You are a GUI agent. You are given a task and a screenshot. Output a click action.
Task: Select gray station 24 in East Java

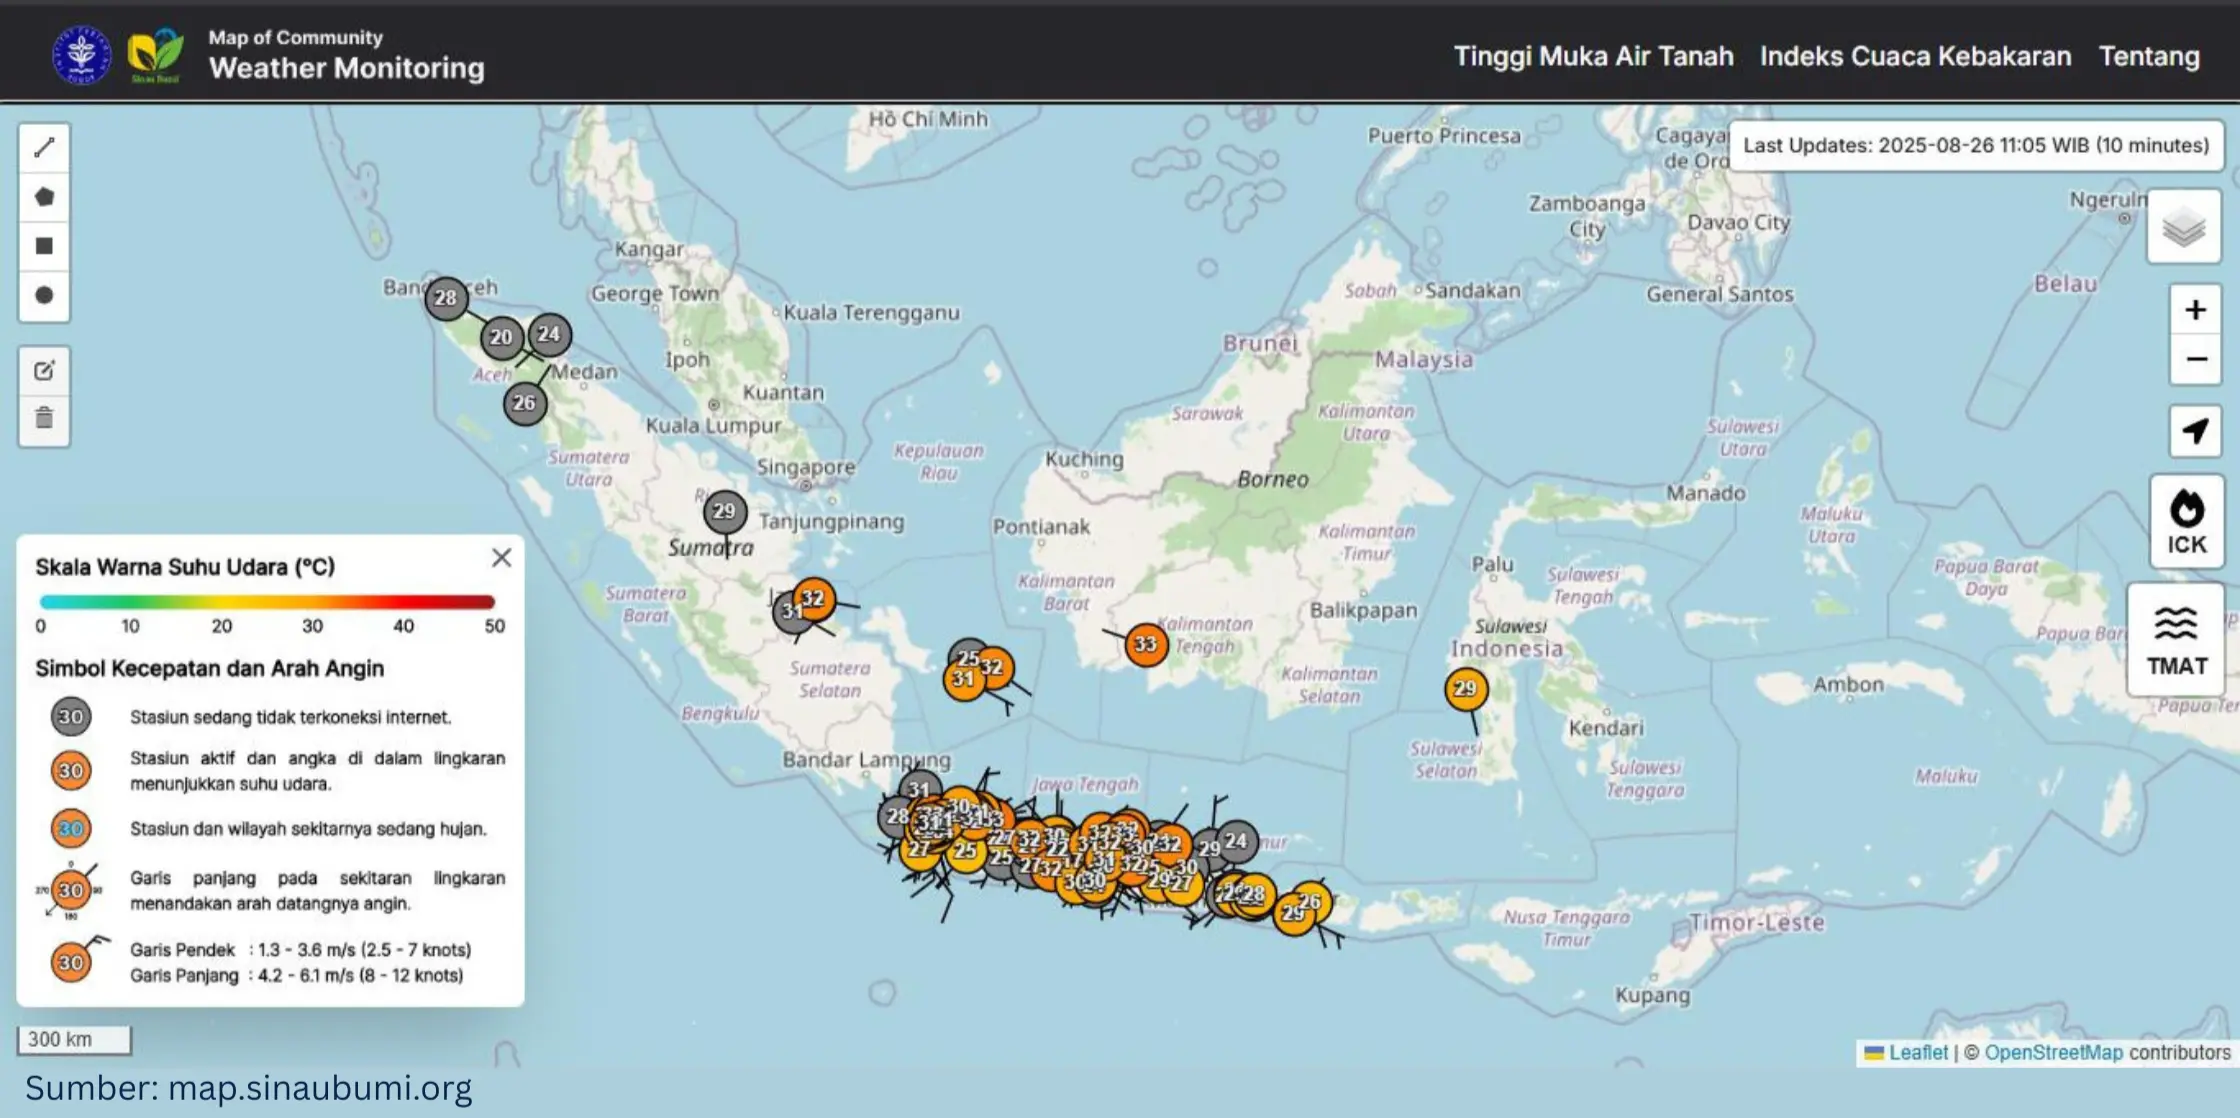pos(1237,841)
